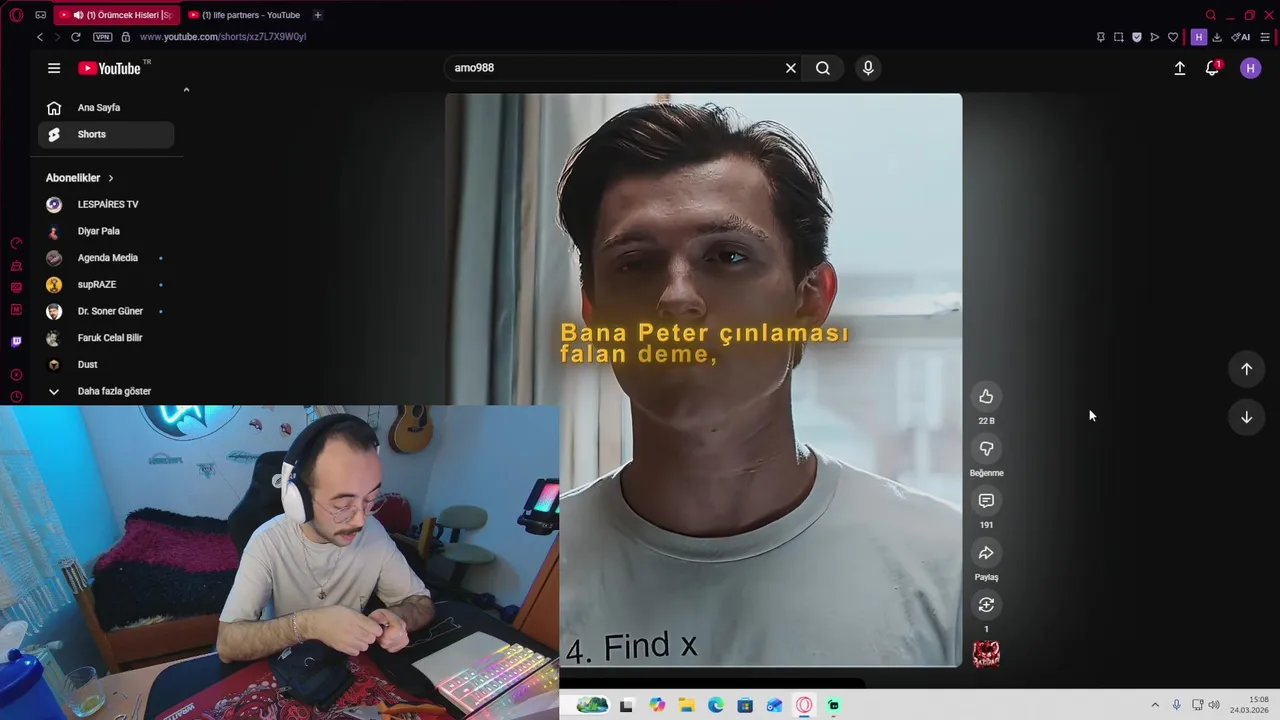Open Opera sidebar Twitch icon
This screenshot has height=720, width=1280.
coord(16,342)
